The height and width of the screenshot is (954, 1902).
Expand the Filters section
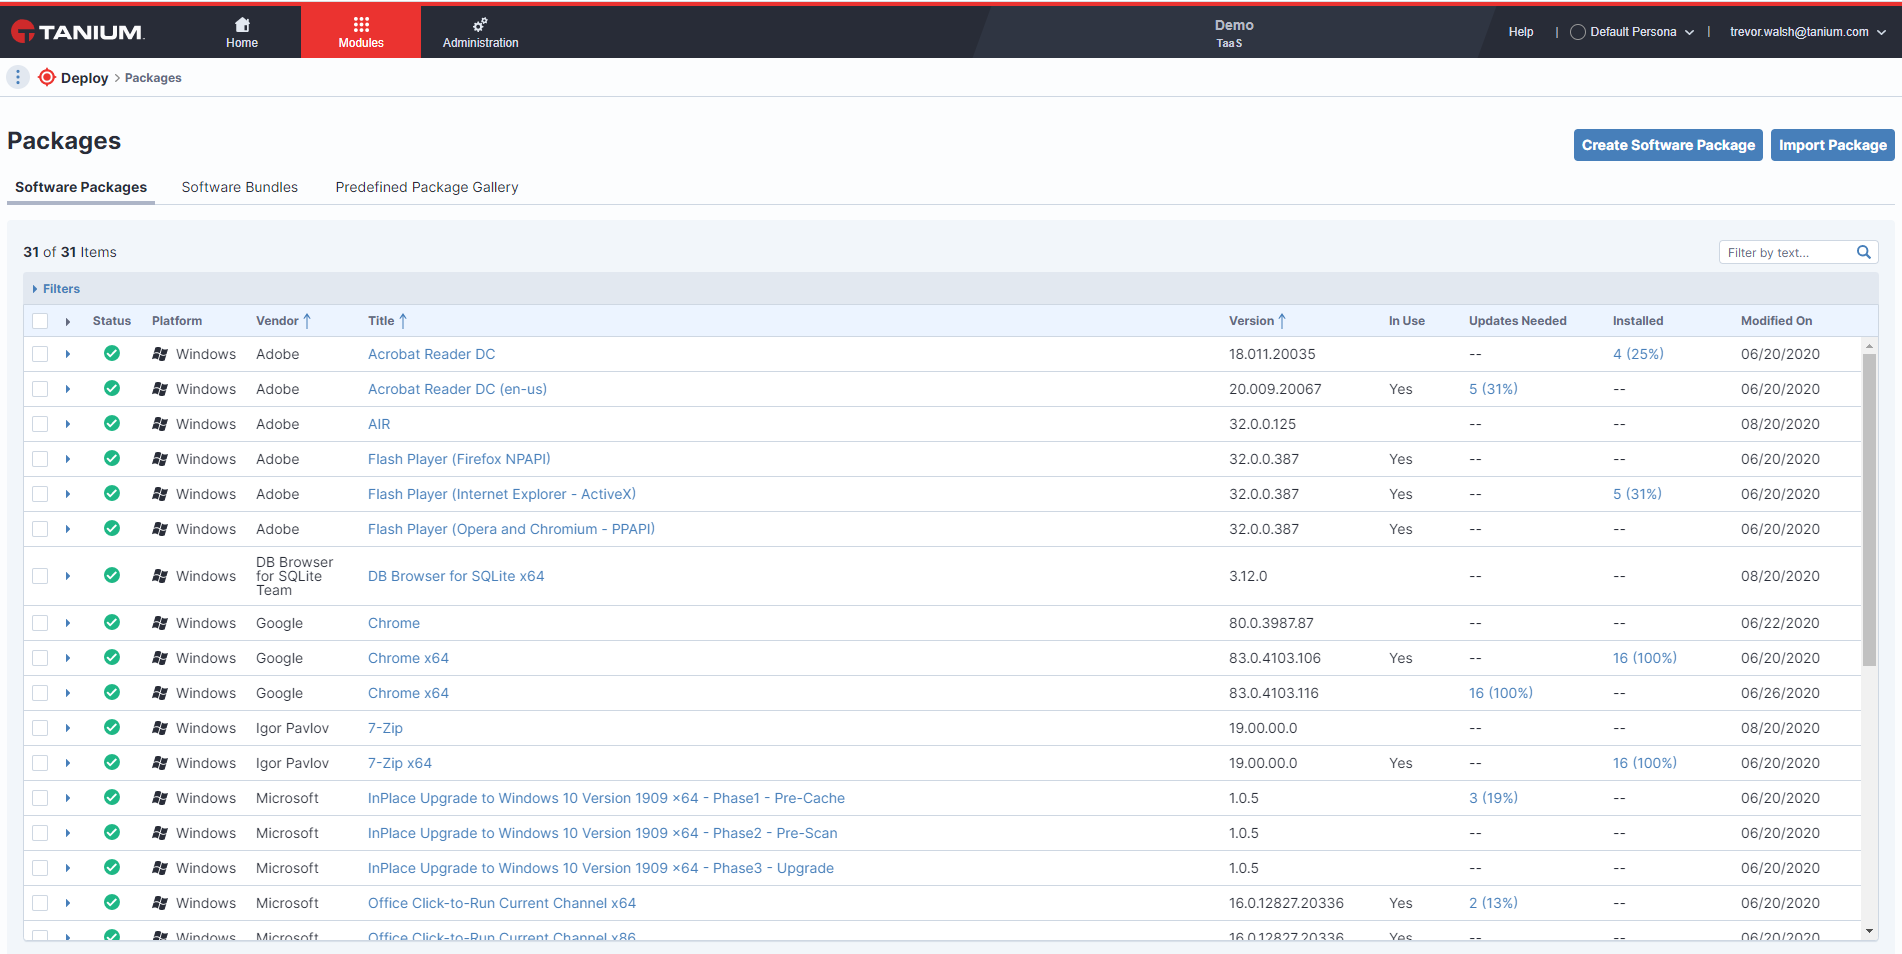point(56,289)
